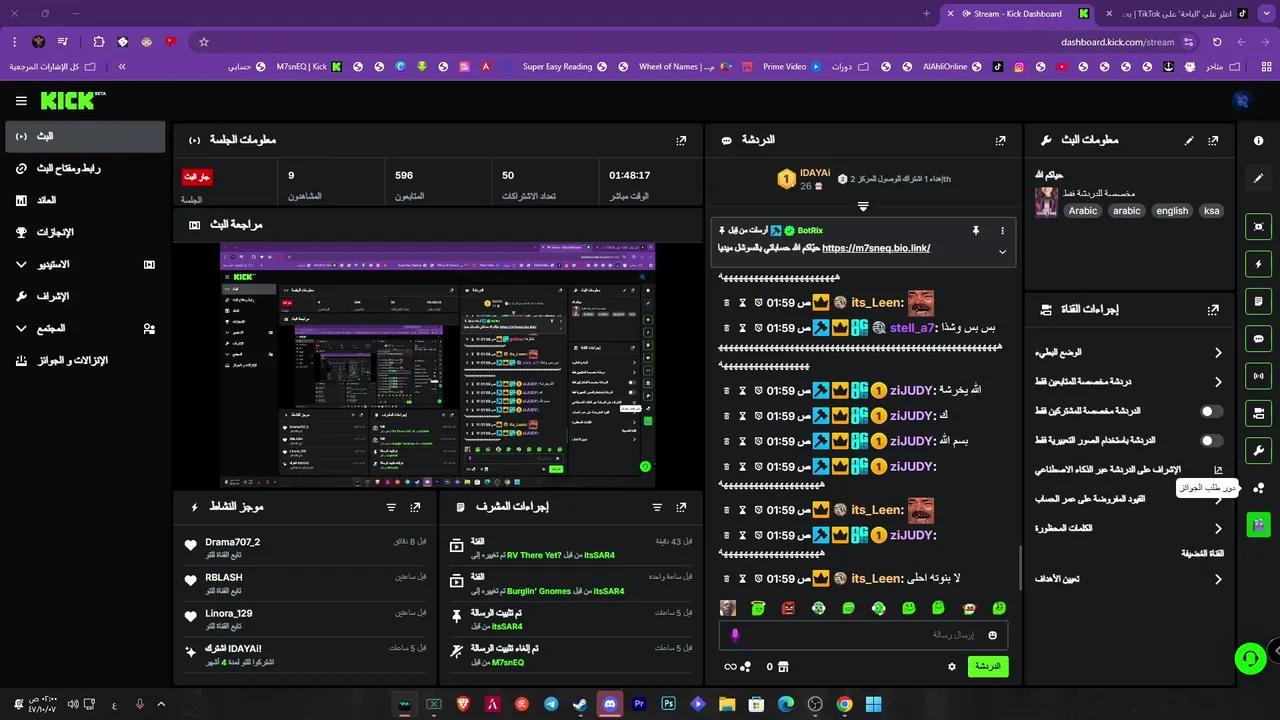Open الإنجازات (Achievements) sidebar item
1280x720 pixels.
pyautogui.click(x=84, y=232)
